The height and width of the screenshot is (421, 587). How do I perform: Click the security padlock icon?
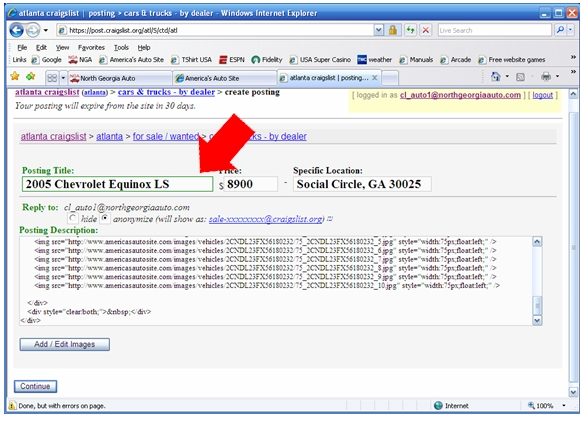pyautogui.click(x=393, y=30)
